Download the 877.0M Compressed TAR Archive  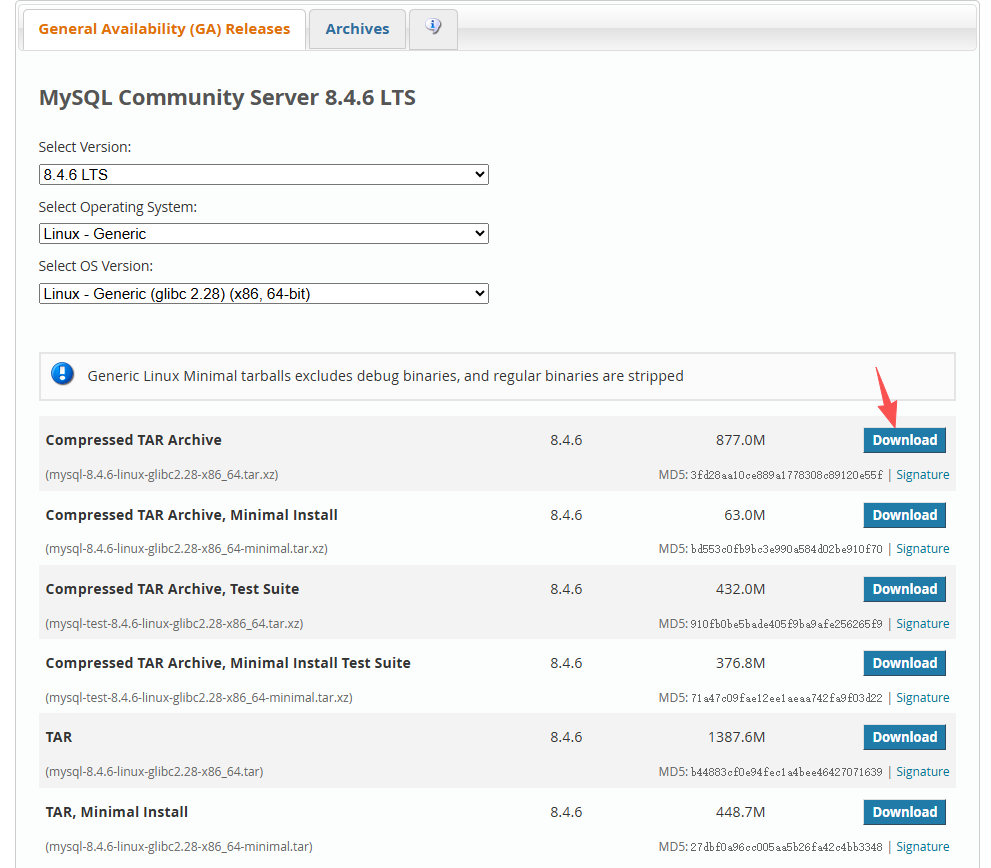[x=904, y=440]
